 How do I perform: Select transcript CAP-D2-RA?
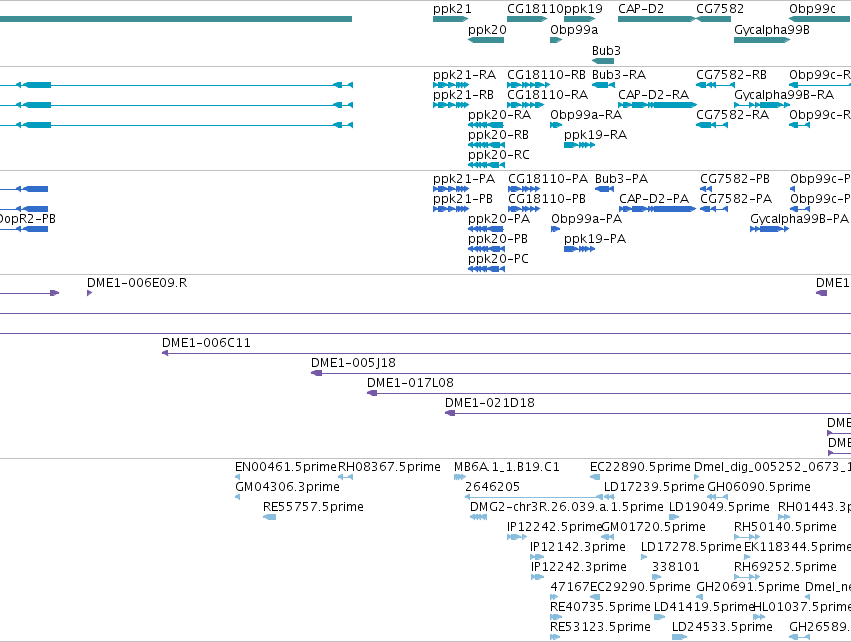tap(658, 105)
